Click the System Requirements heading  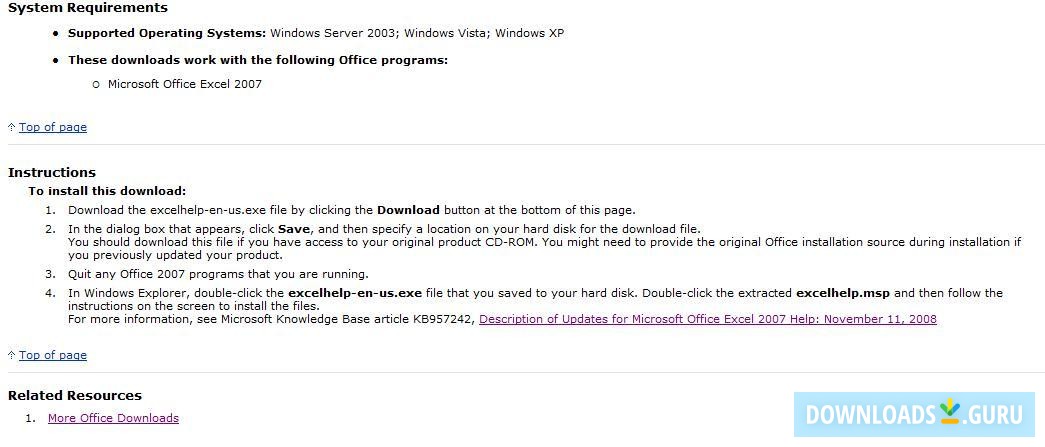pos(88,8)
